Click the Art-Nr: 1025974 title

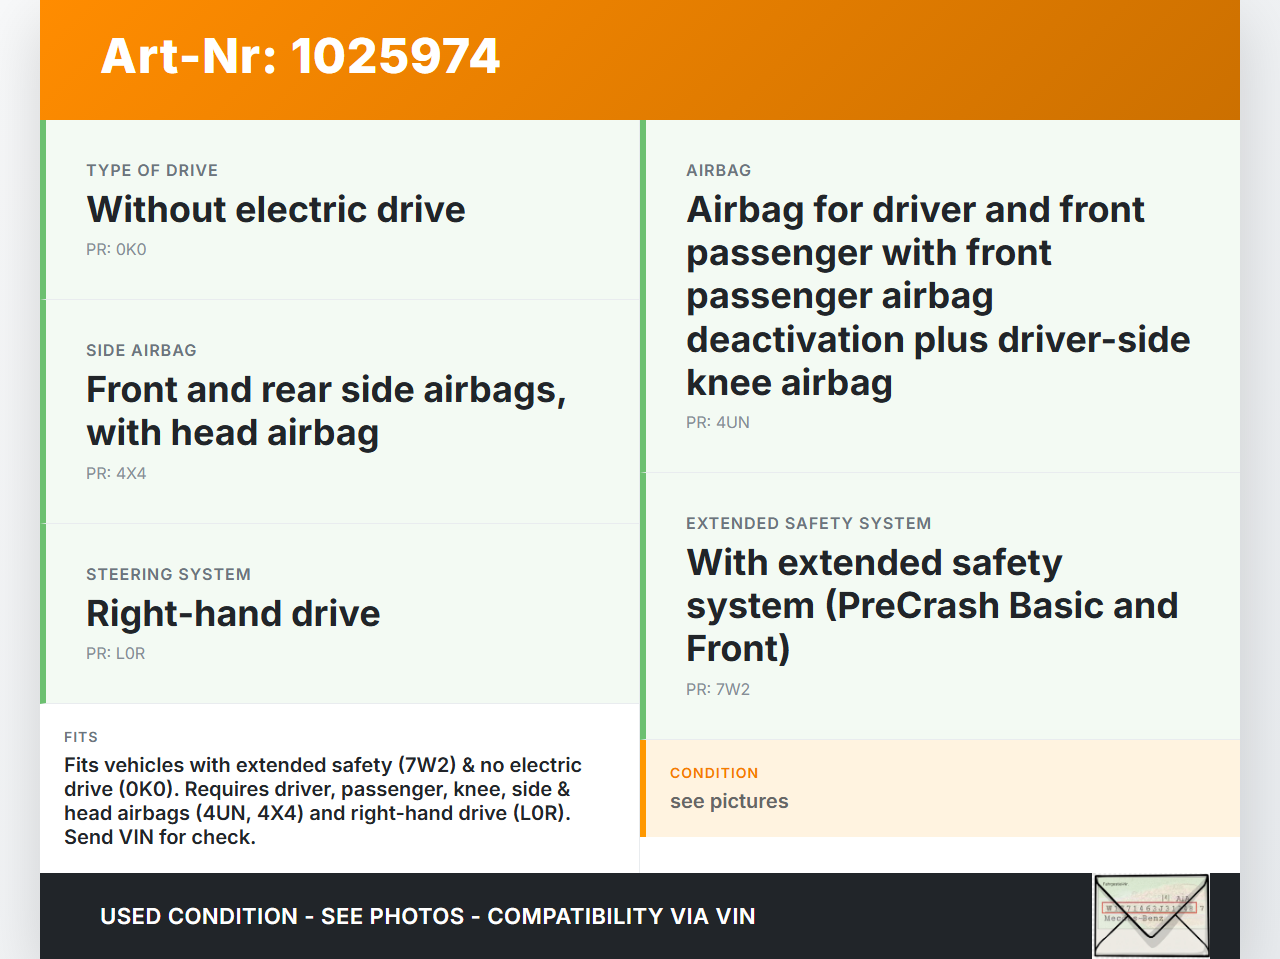[x=300, y=56]
